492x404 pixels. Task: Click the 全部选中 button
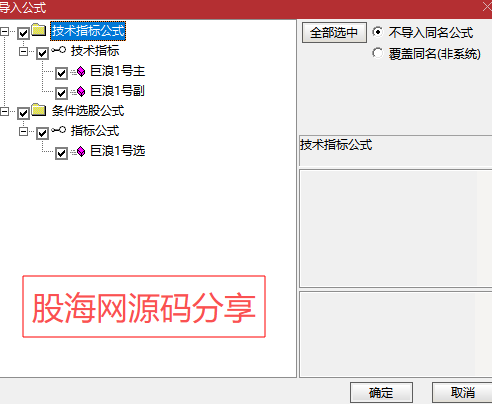click(x=334, y=33)
